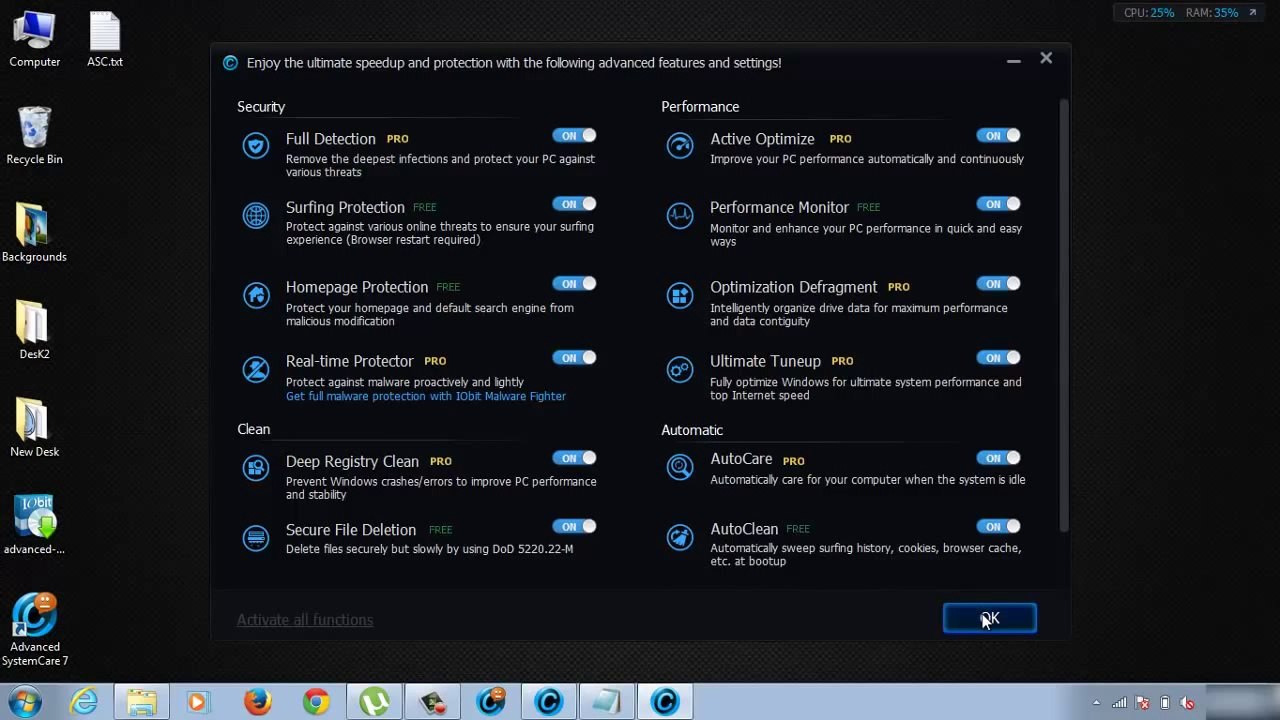Click the Deep Registry Clean icon
This screenshot has width=1280, height=720.
[x=256, y=468]
